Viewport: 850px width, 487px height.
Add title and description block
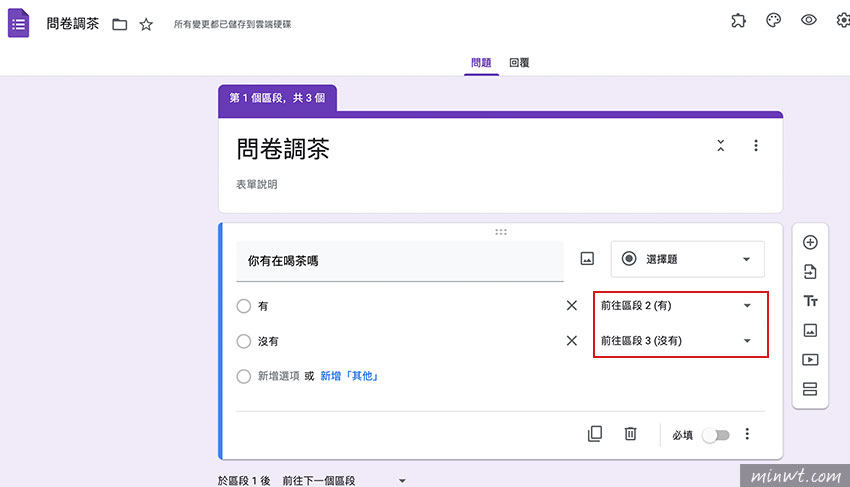810,301
